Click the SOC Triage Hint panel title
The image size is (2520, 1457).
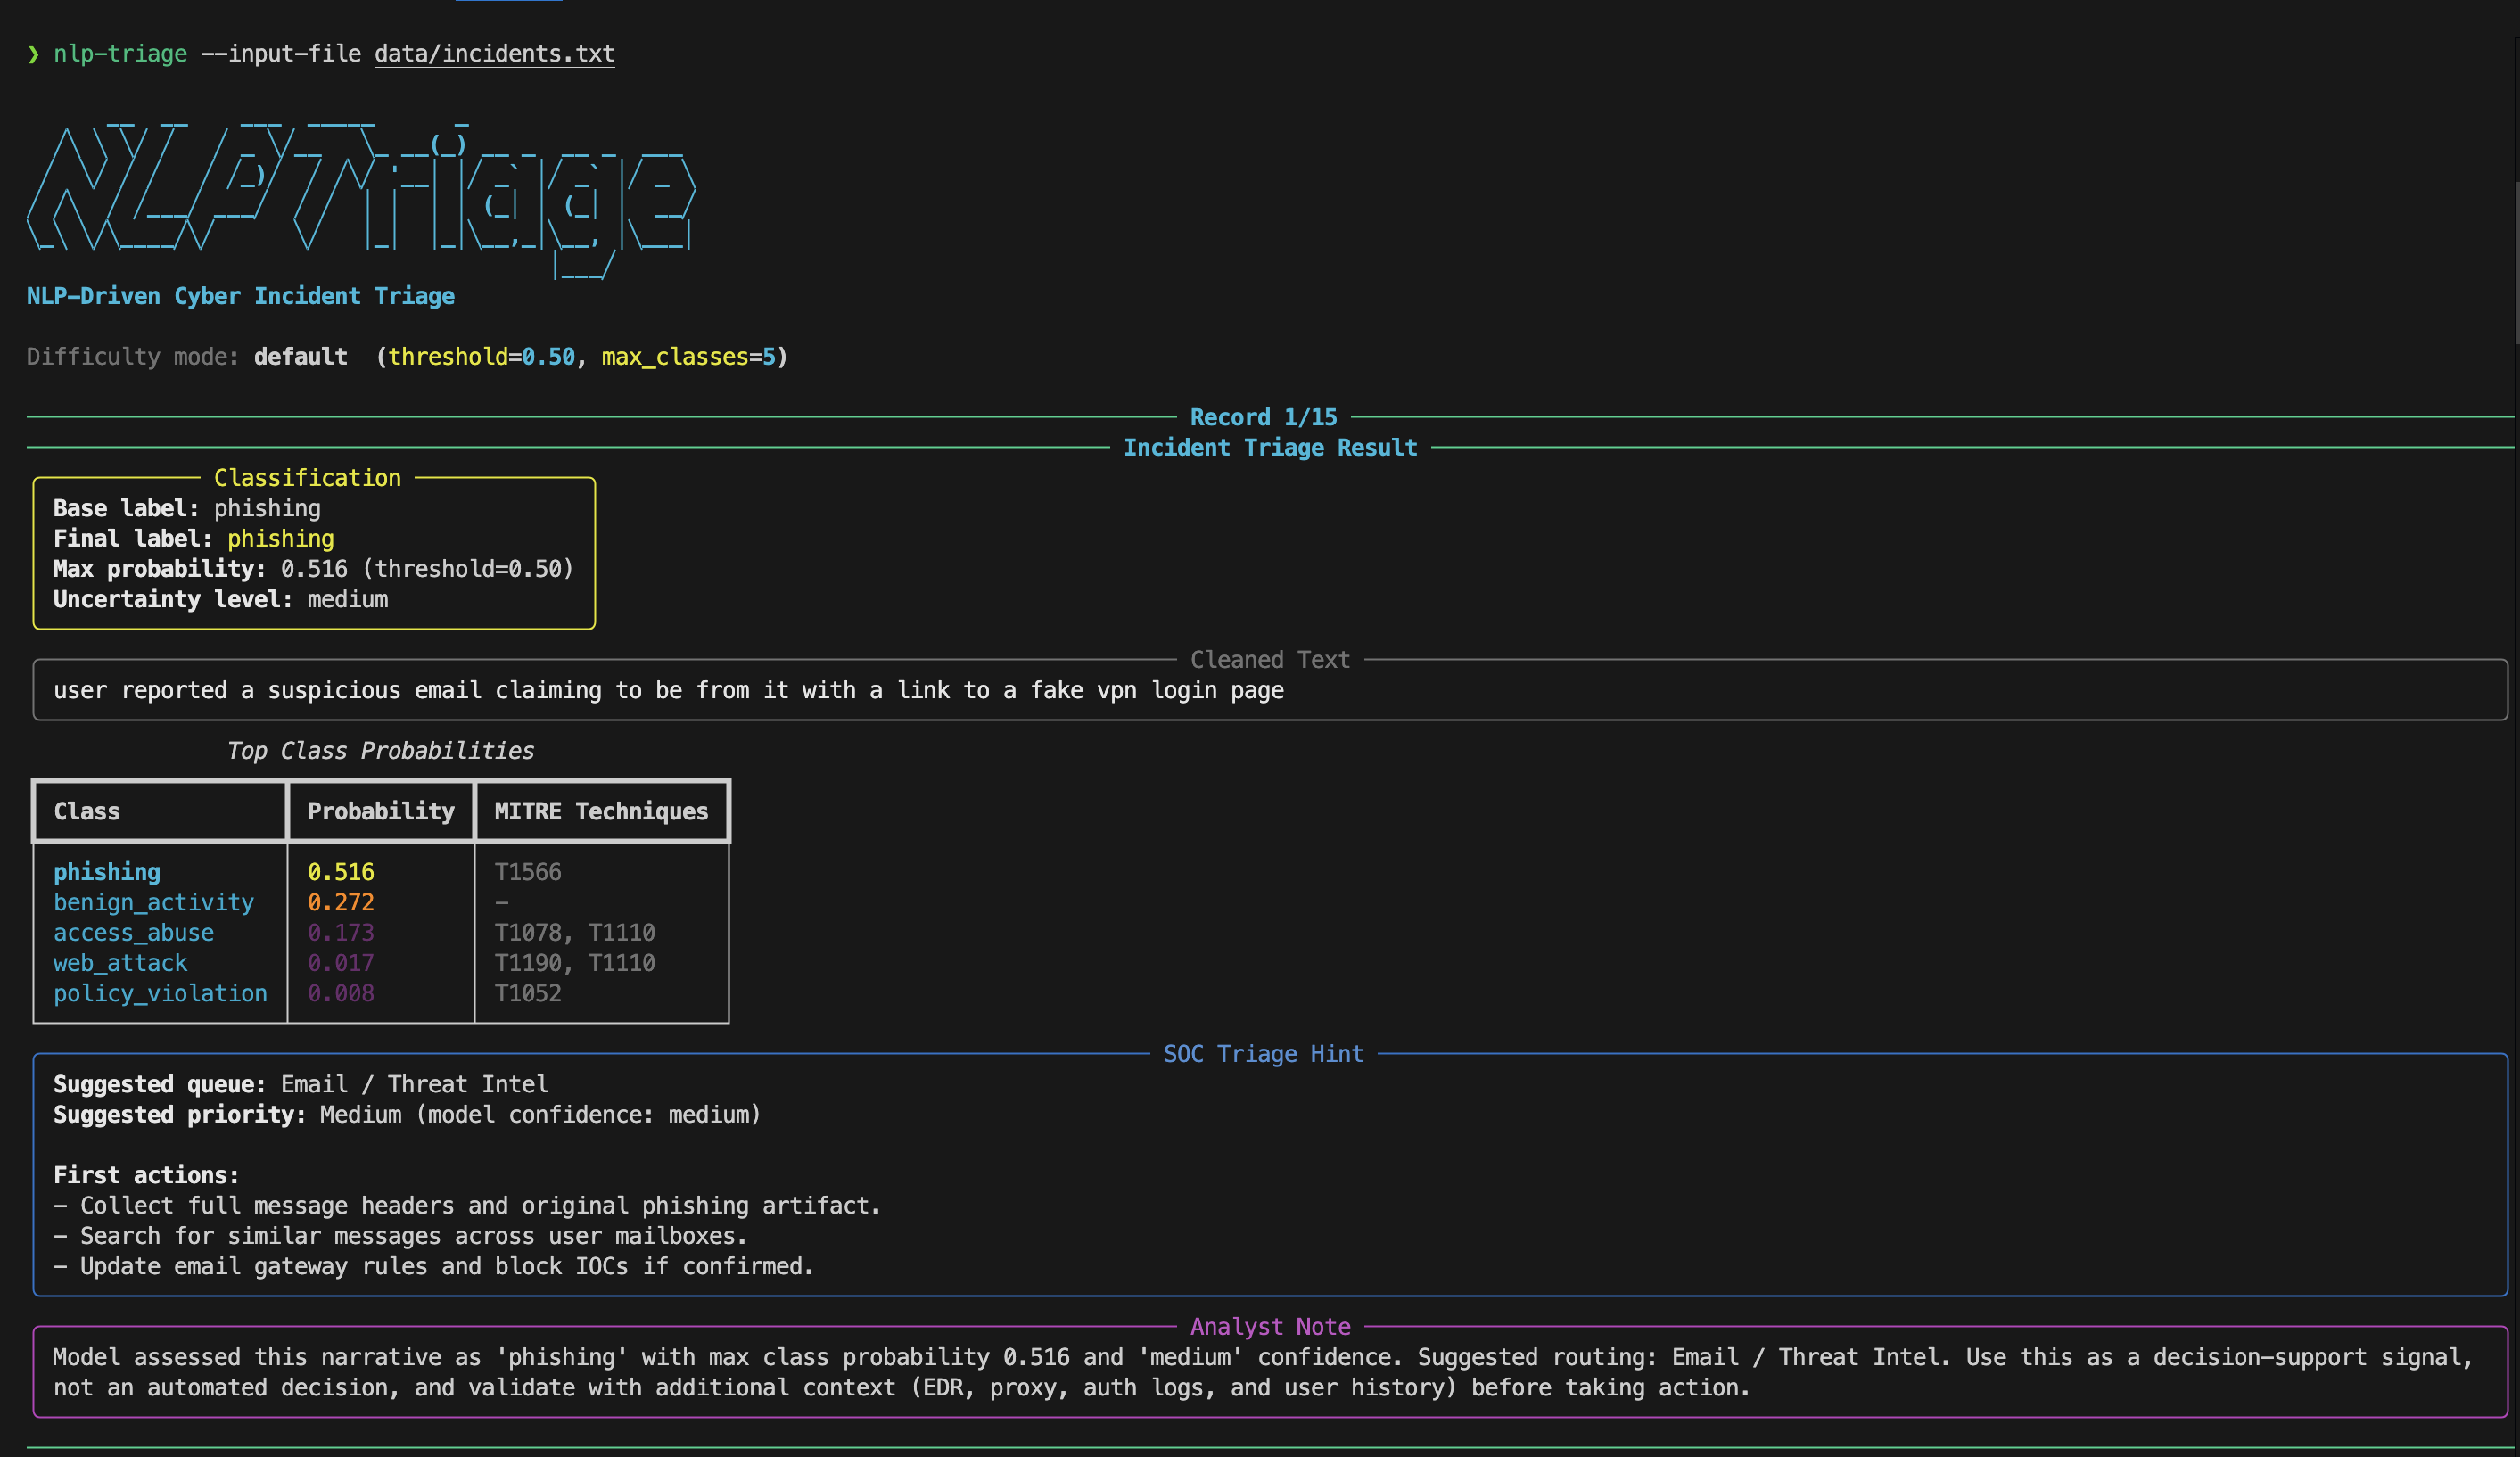(x=1263, y=1054)
